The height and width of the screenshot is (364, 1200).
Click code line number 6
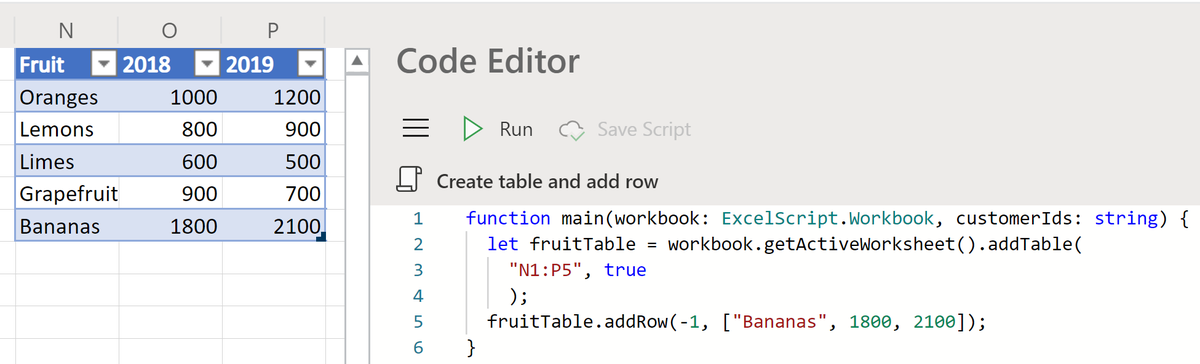418,347
